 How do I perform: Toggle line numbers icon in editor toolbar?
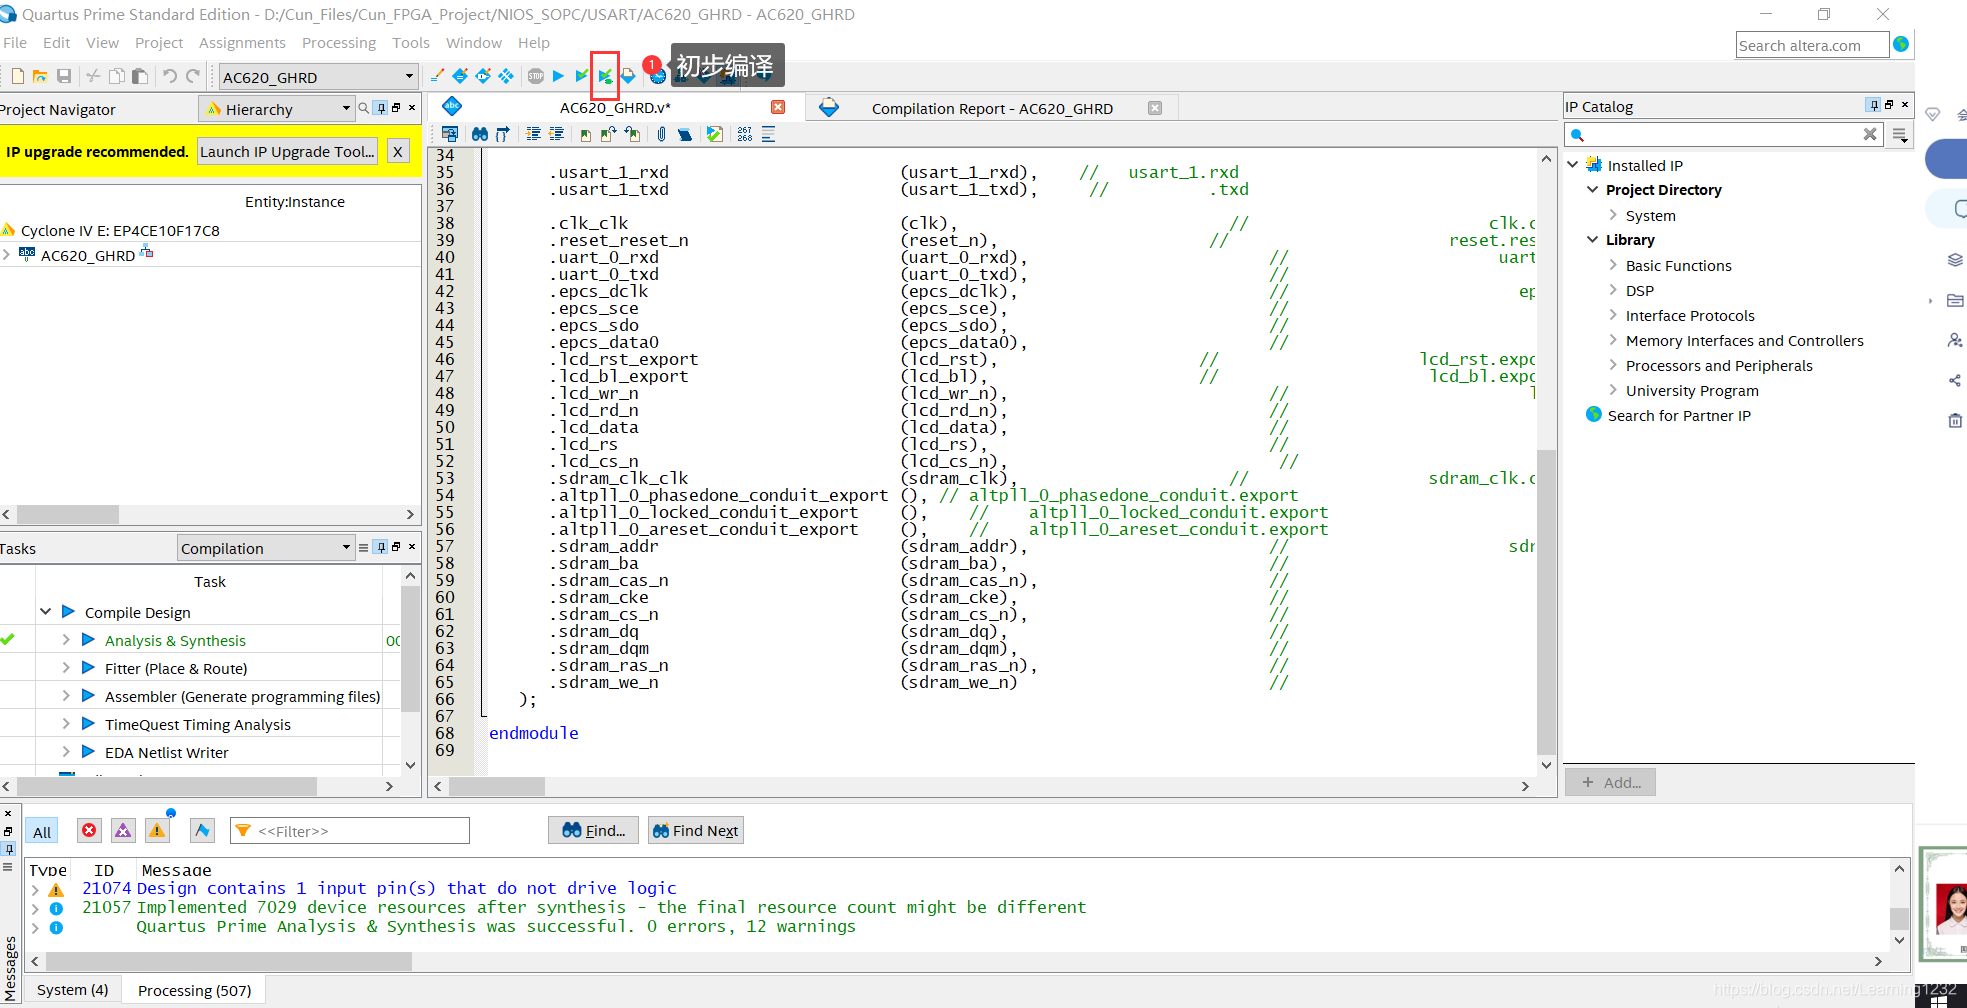click(x=745, y=134)
